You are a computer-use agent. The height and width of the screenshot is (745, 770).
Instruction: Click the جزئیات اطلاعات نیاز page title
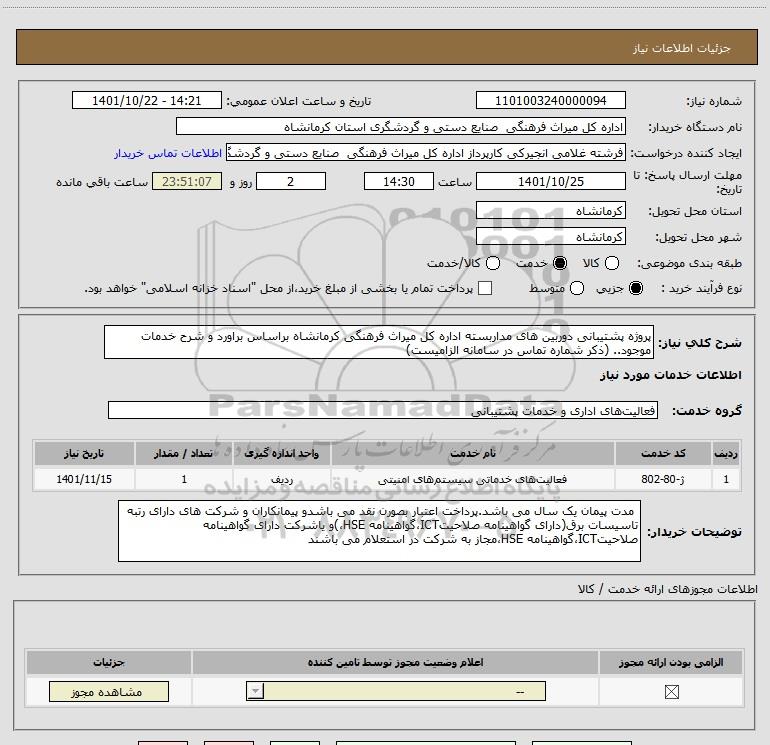(682, 48)
